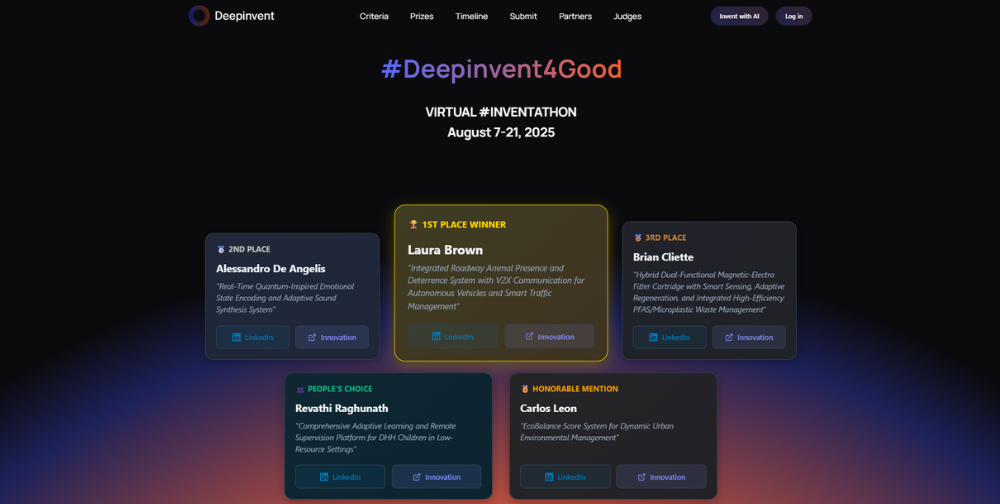
Task: Click the Deepinvent circular logo icon
Action: pos(199,16)
